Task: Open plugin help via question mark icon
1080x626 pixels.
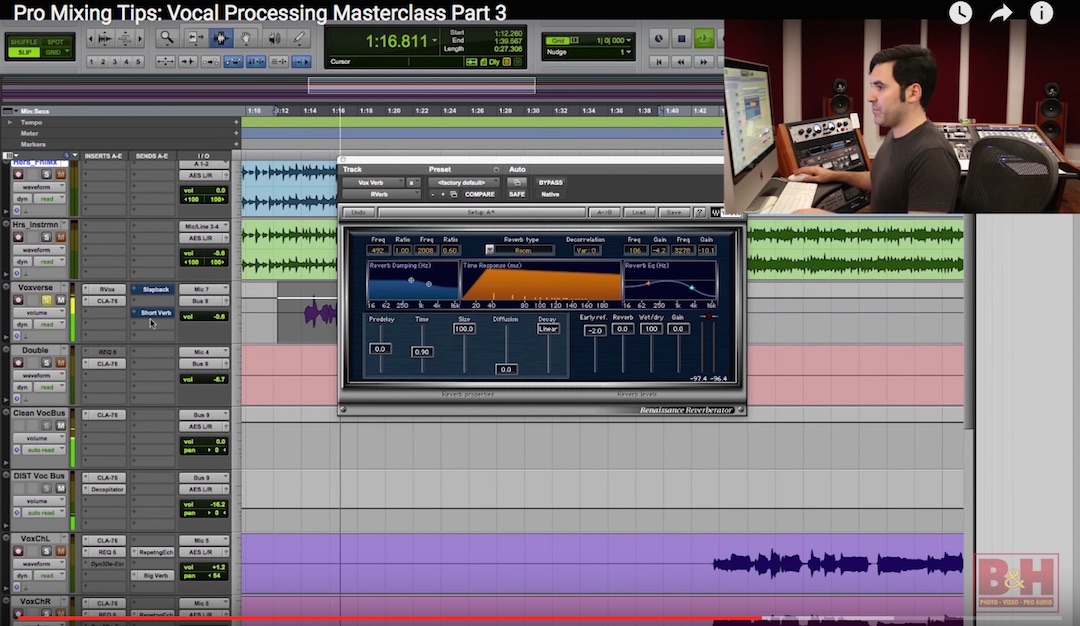Action: point(699,212)
